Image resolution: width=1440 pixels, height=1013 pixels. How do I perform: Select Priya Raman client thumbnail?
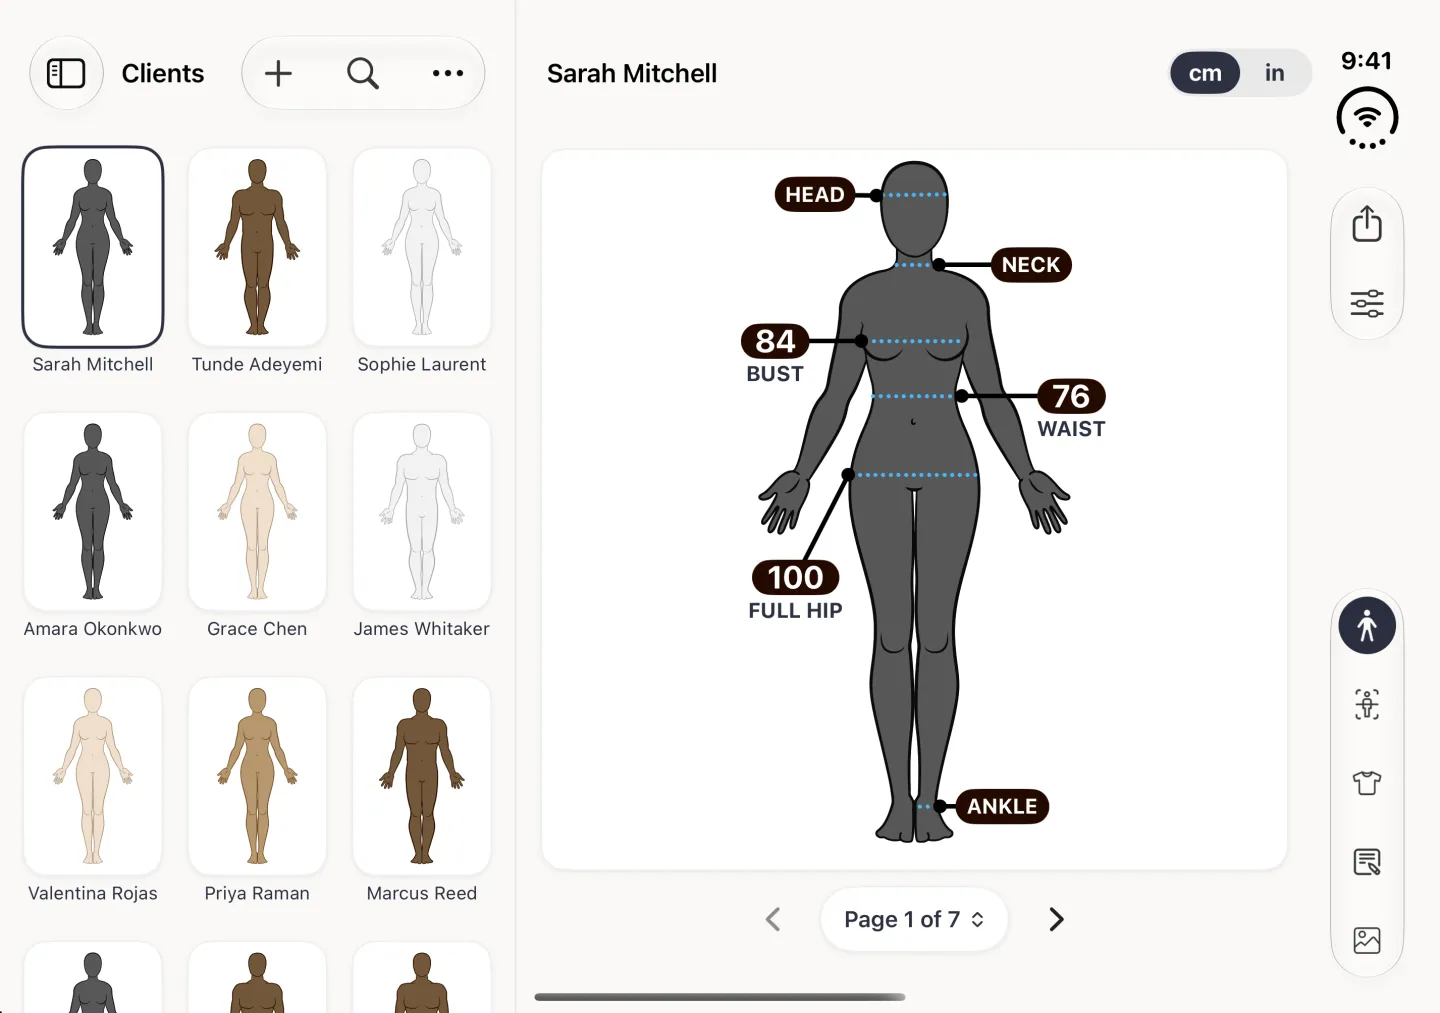pos(257,776)
